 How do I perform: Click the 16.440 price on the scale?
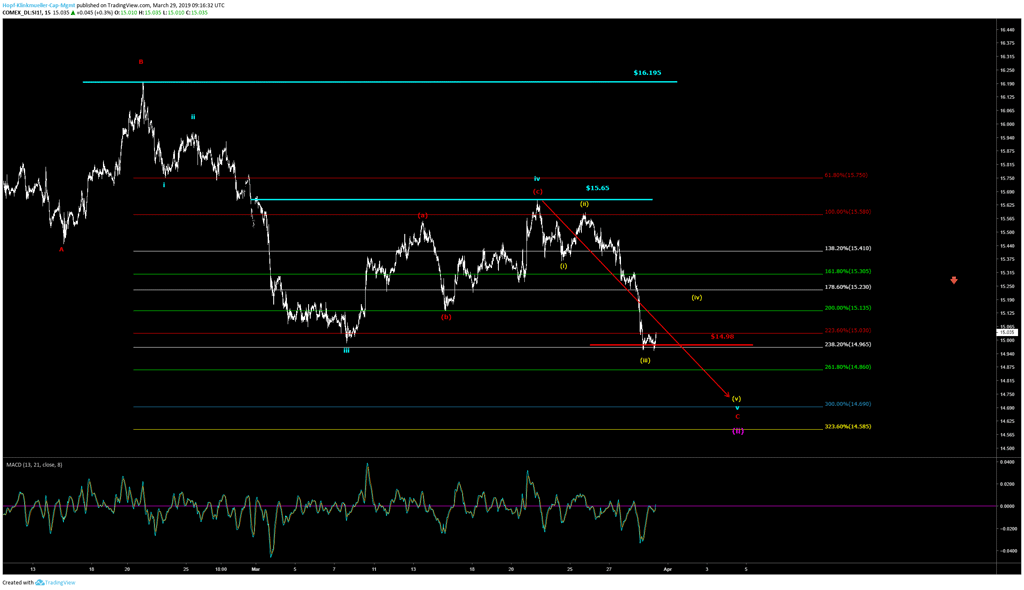coord(1007,29)
